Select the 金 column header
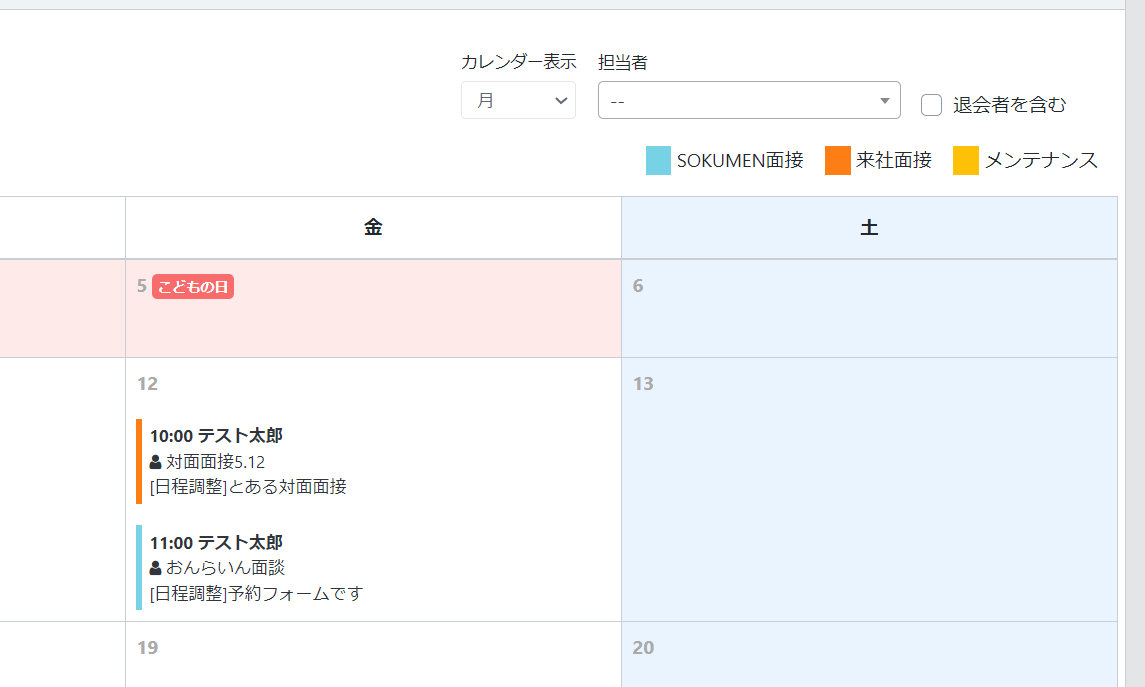This screenshot has height=687, width=1145. pos(373,228)
